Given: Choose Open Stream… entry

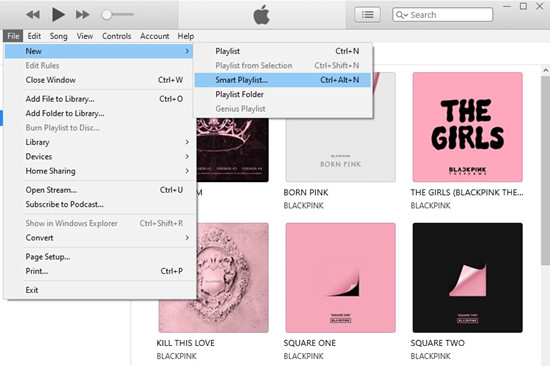Looking at the screenshot, I should [99, 190].
